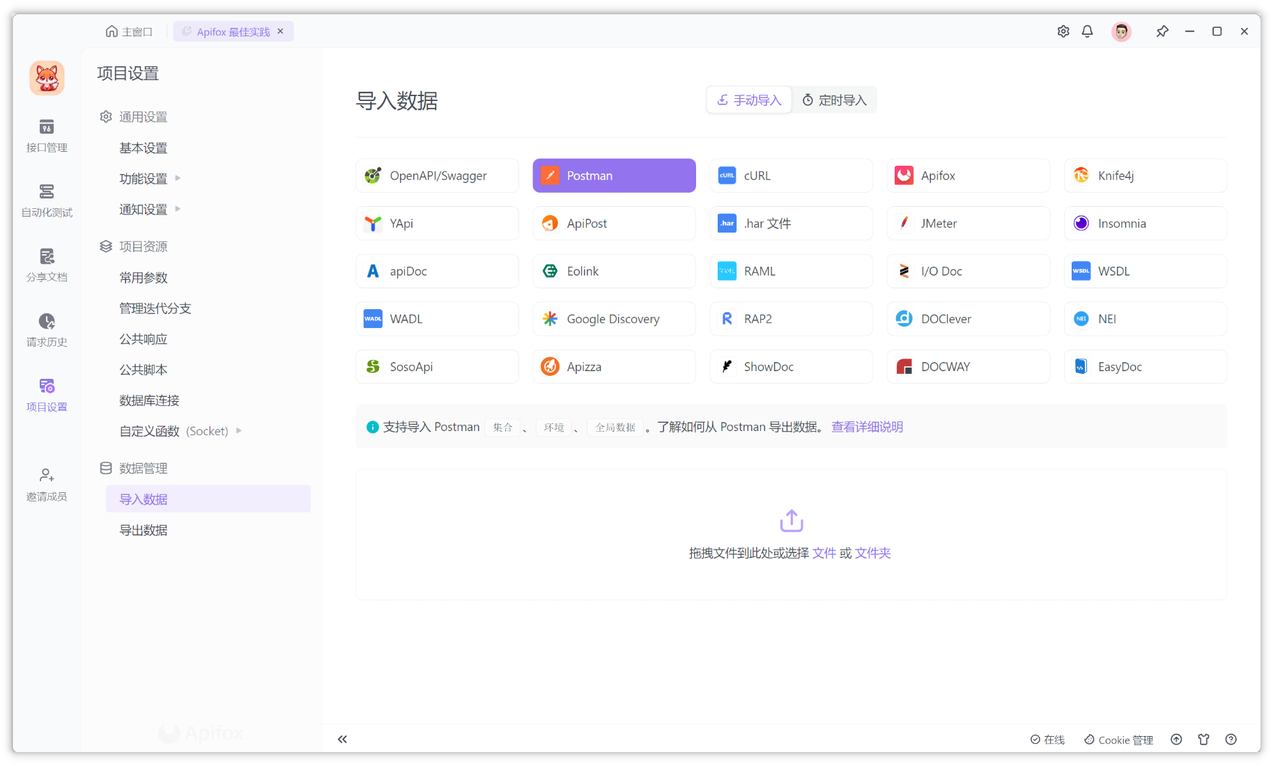Open Cookie 管理 in status bar
1280x766 pixels.
pos(1118,740)
